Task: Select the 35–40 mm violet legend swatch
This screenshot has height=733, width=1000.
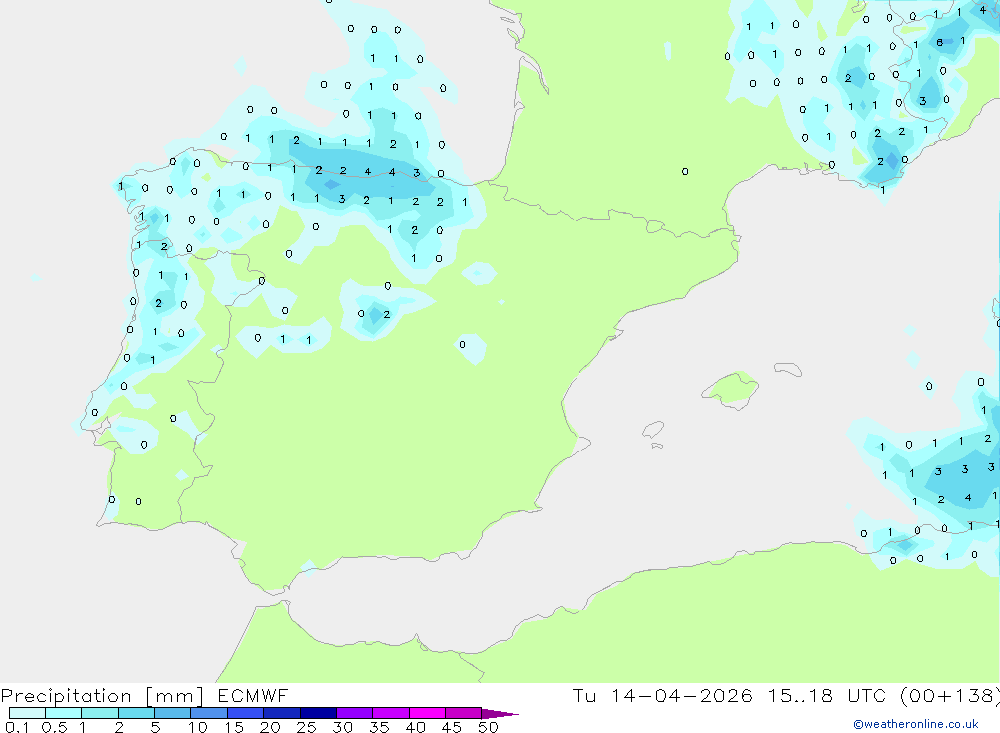Action: (390, 713)
